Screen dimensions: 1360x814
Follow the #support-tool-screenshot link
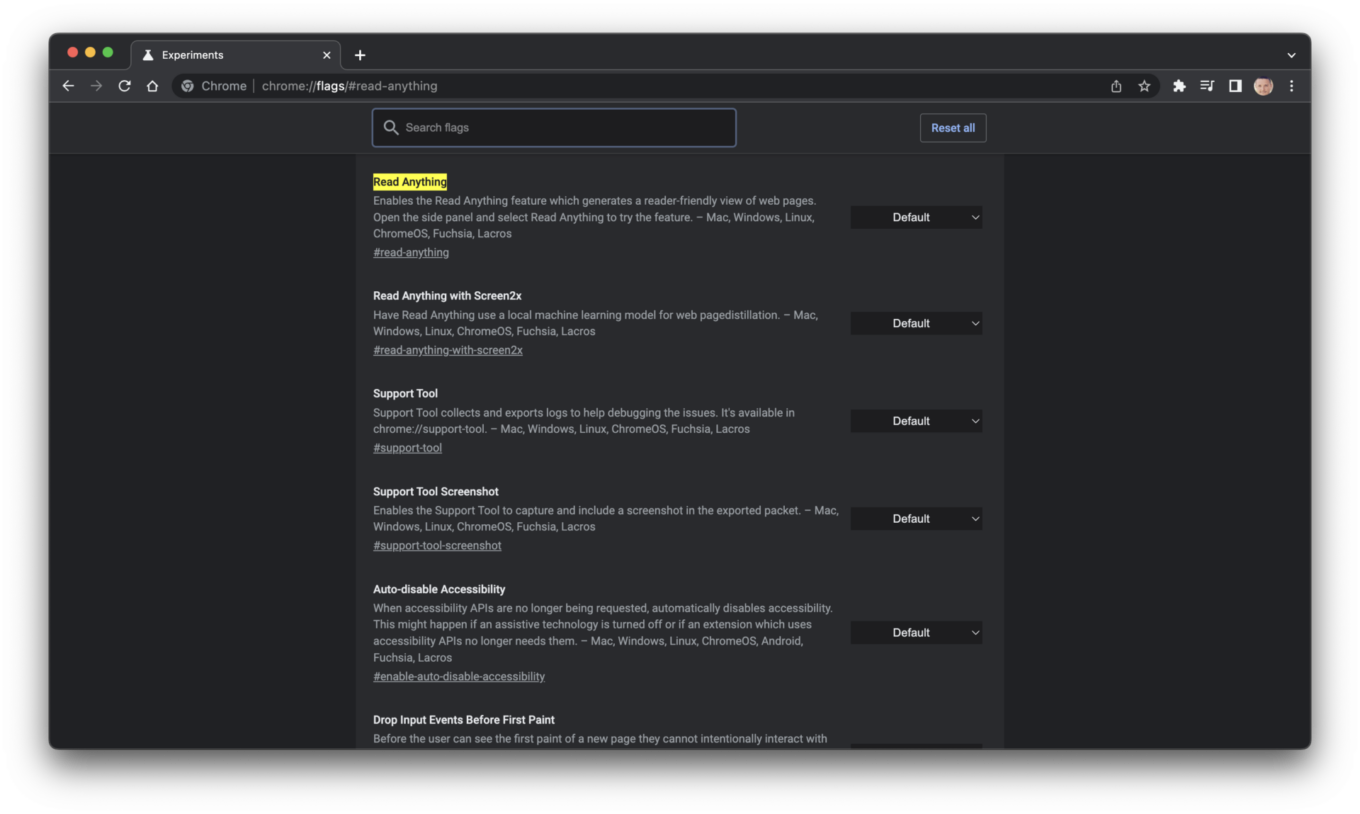(437, 546)
